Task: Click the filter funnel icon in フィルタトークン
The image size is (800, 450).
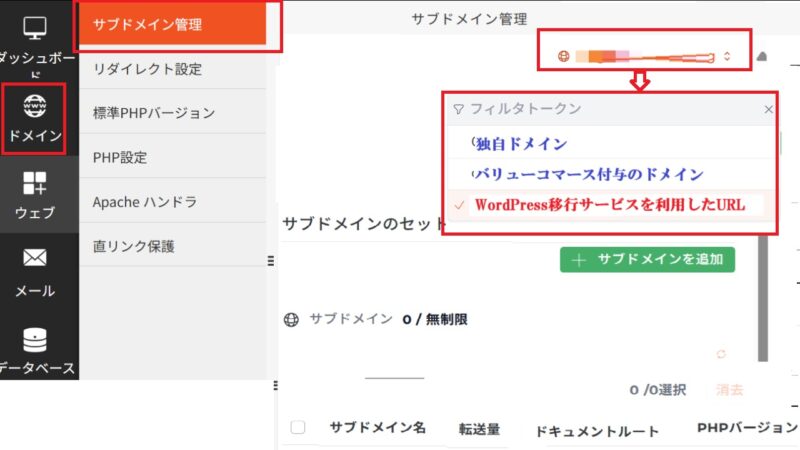Action: tap(458, 109)
